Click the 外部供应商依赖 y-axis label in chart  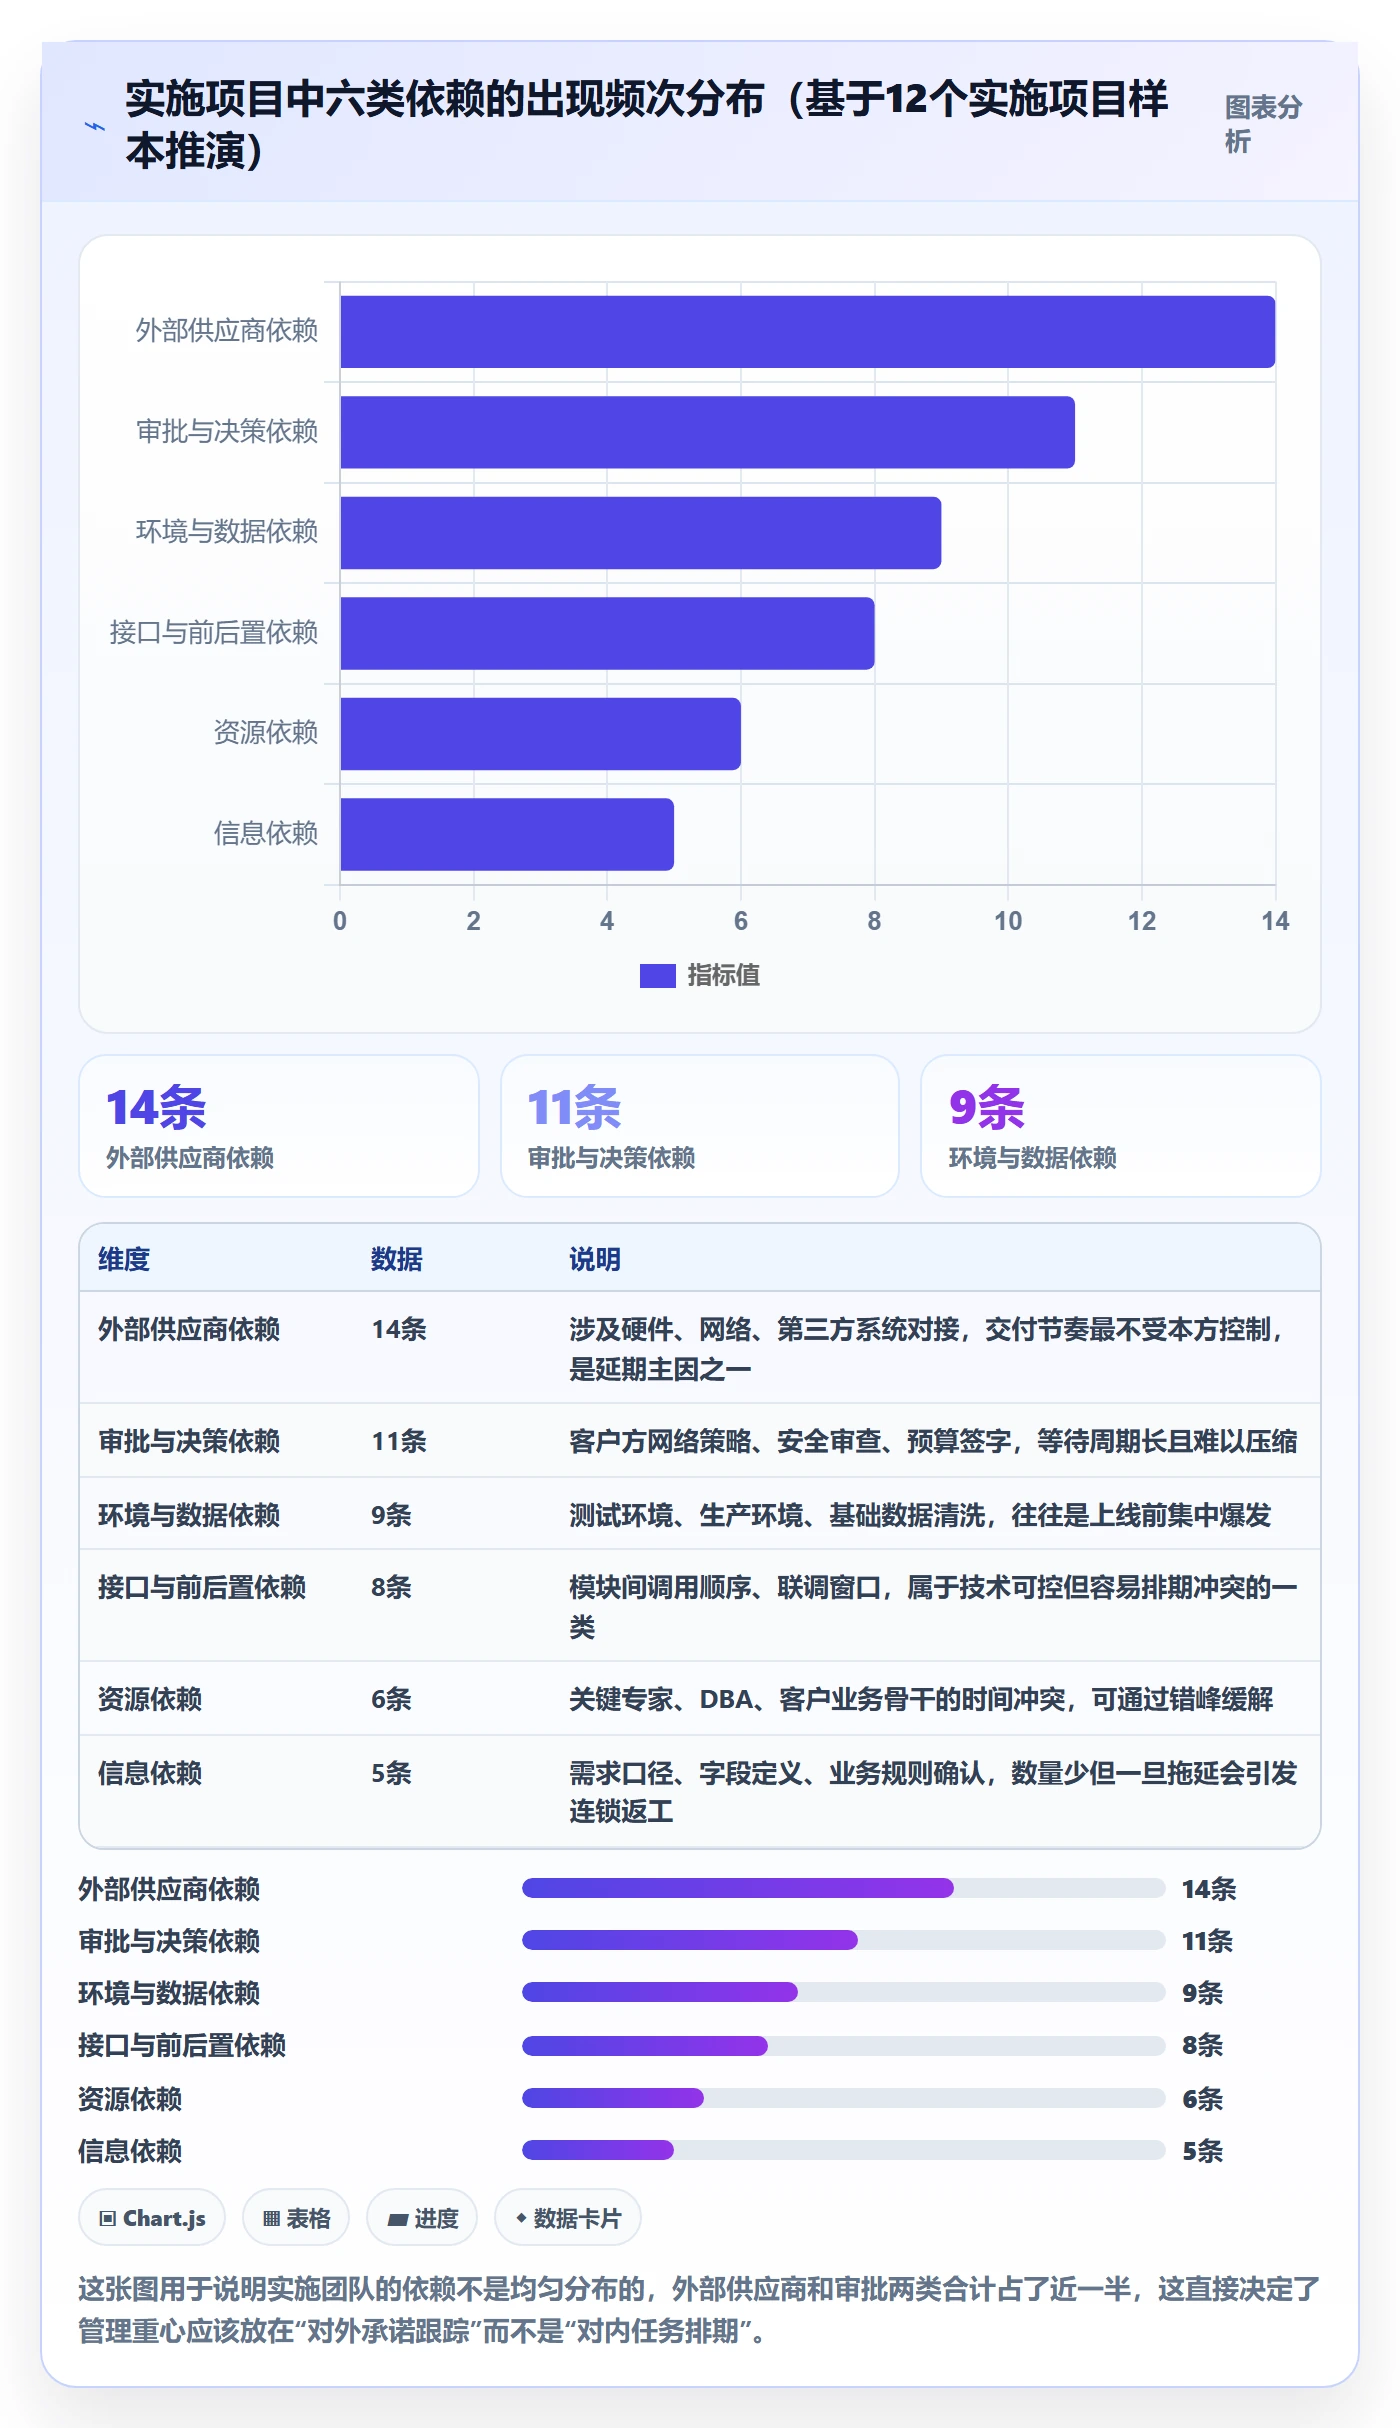click(x=227, y=330)
